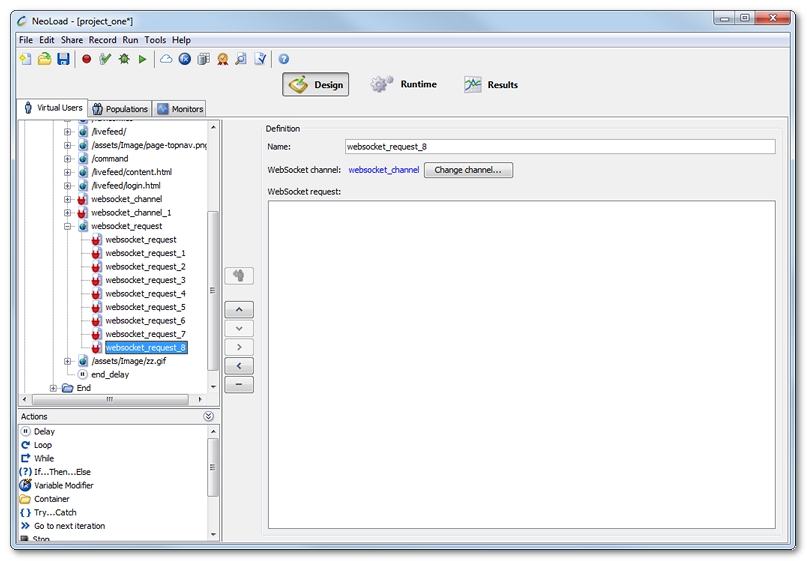Click the blue help question mark icon
807x561 pixels.
click(284, 60)
